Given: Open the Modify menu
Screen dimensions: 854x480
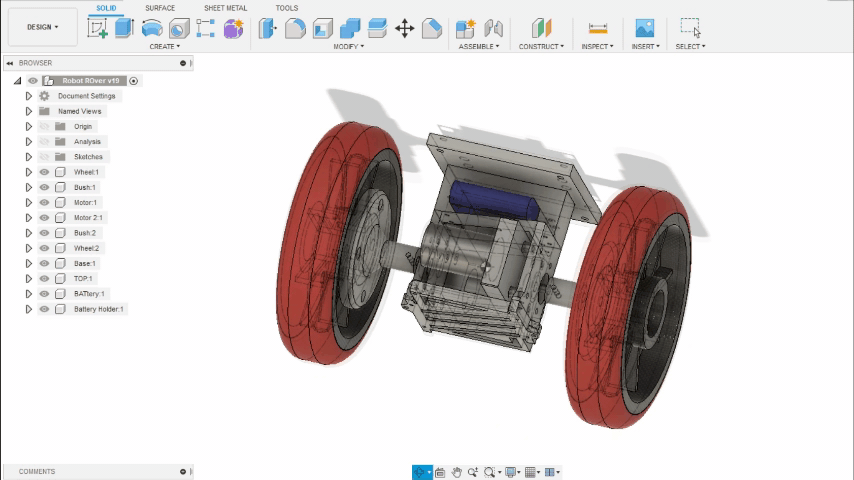Looking at the screenshot, I should point(348,46).
